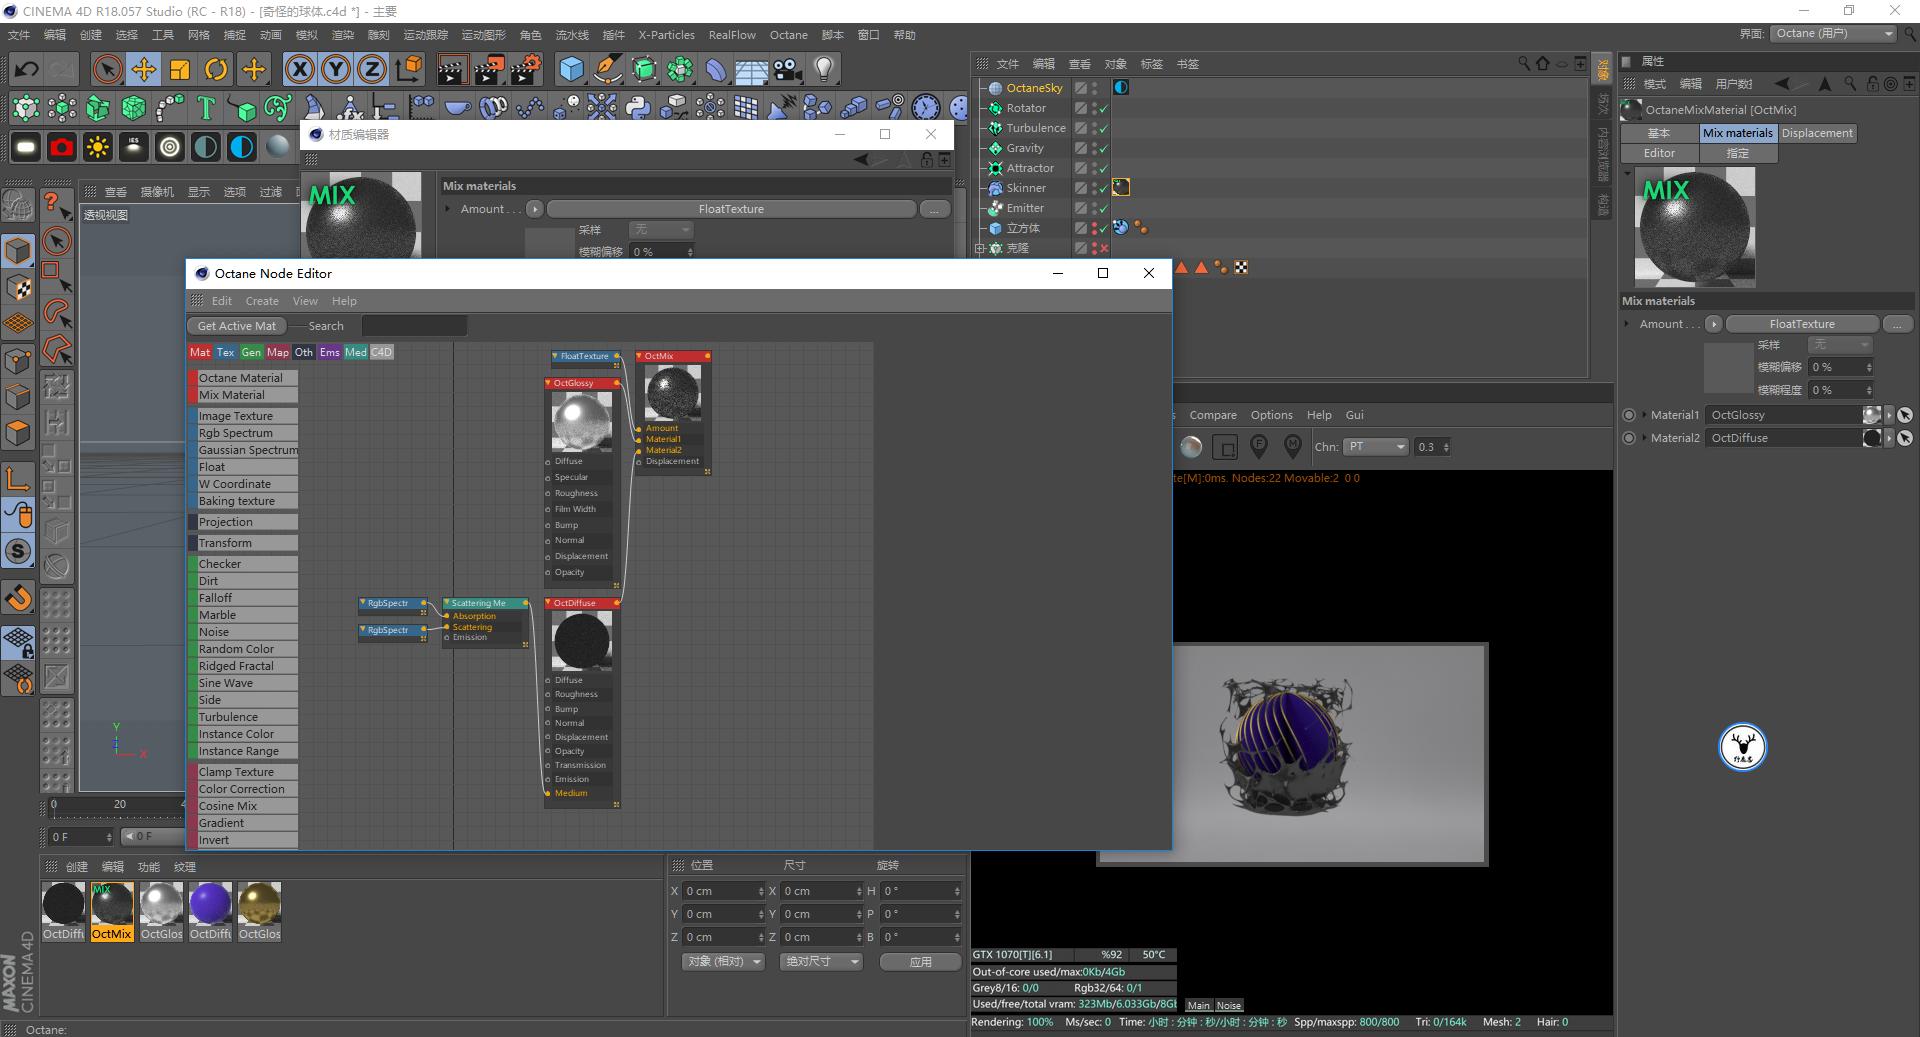Image resolution: width=1920 pixels, height=1037 pixels.
Task: Toggle X axis lock icon
Action: (x=299, y=69)
